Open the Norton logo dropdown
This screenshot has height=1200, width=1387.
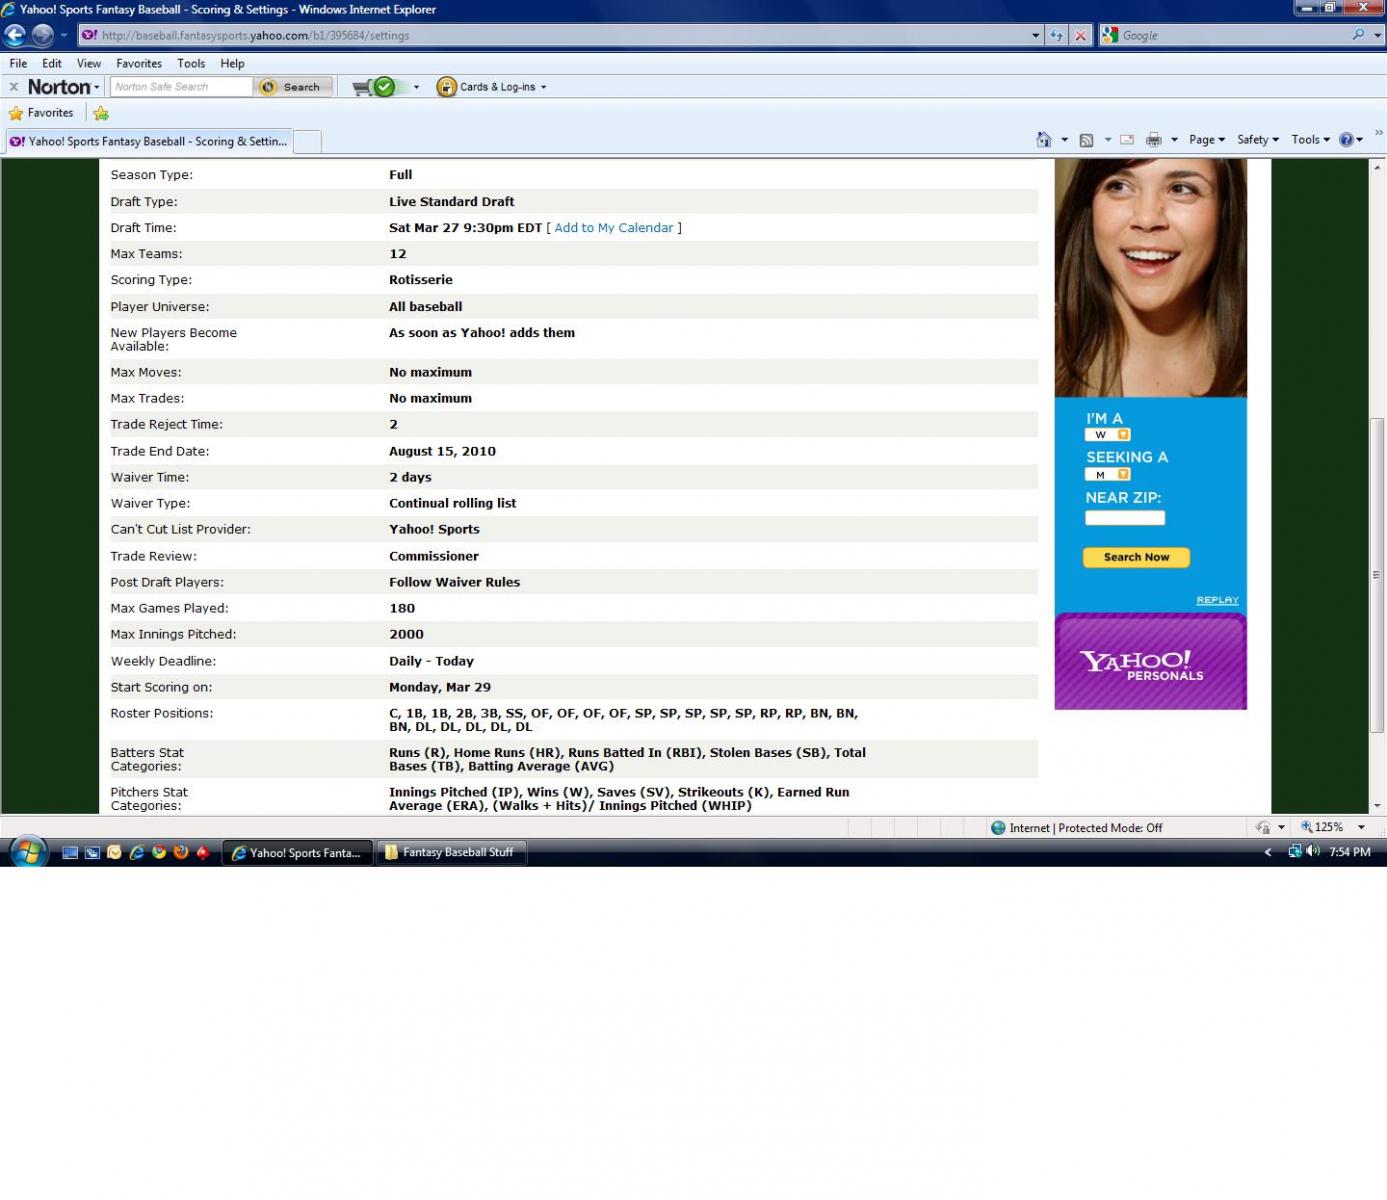[64, 87]
